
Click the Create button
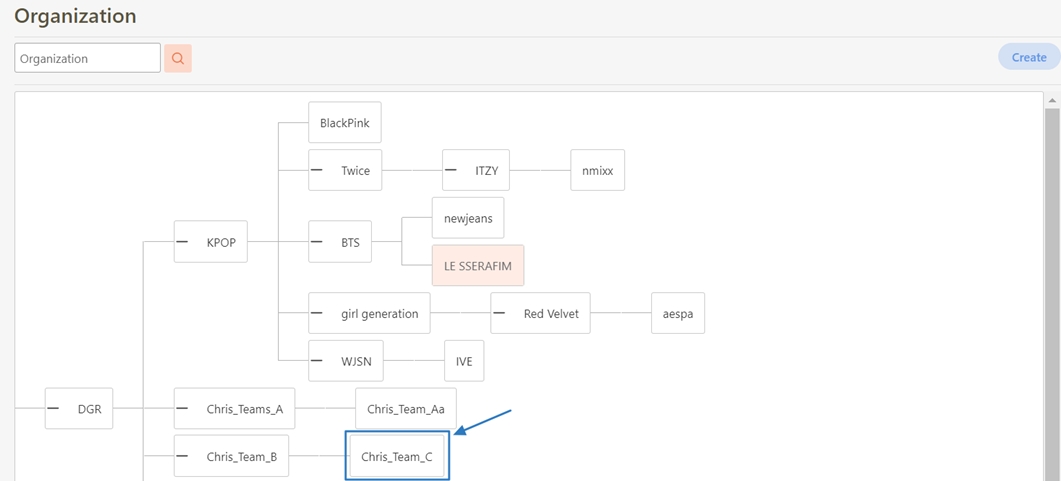pos(1028,57)
